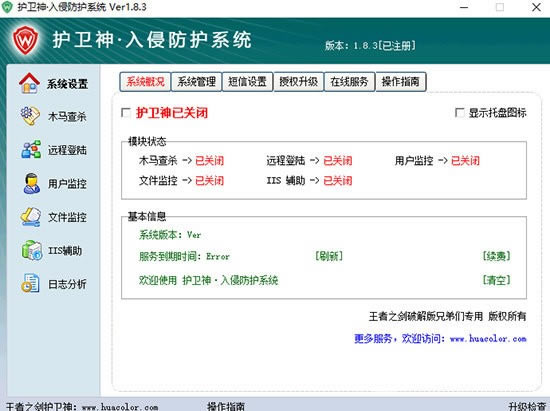This screenshot has height=411, width=550.
Task: Click the [续费] renew link
Action: 496,256
